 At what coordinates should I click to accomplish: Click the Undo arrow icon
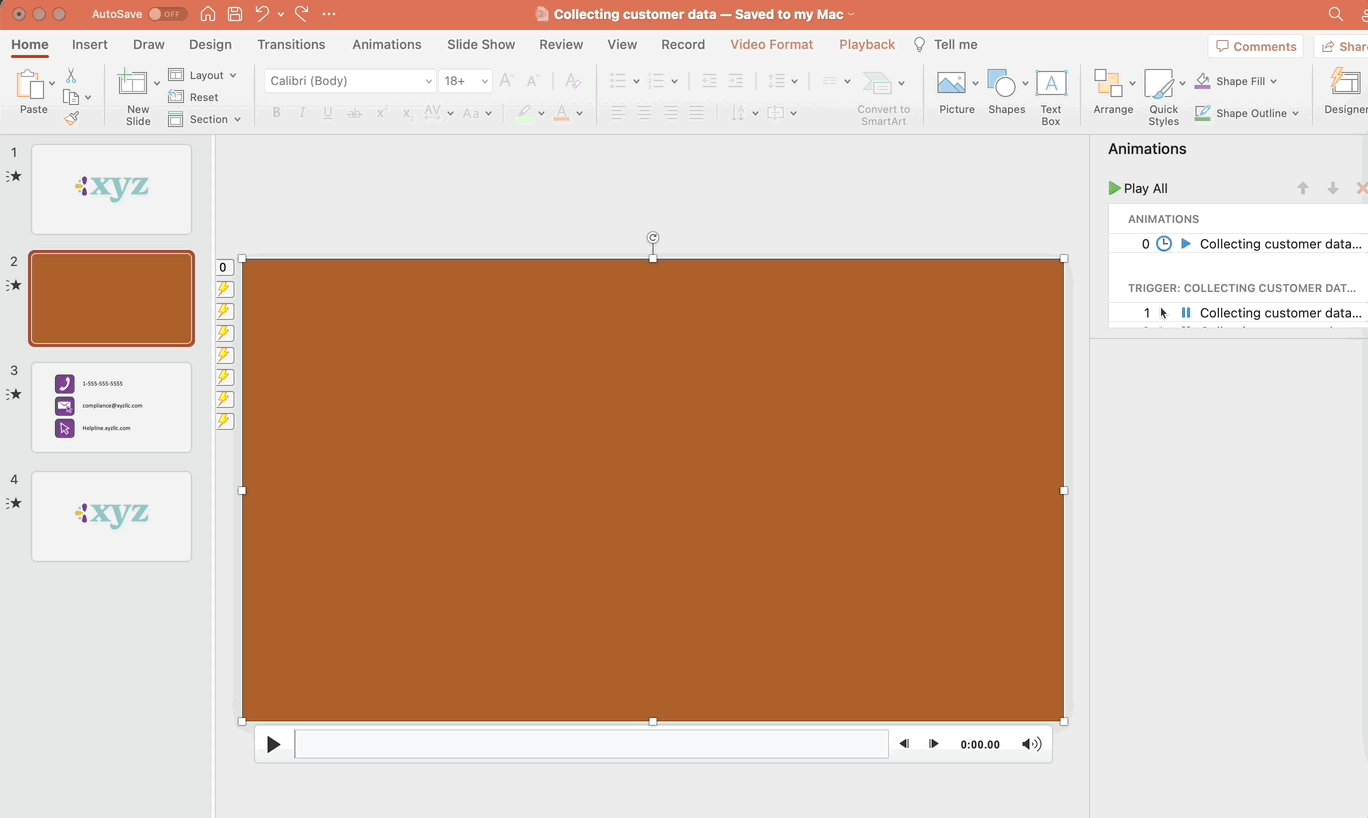262,14
